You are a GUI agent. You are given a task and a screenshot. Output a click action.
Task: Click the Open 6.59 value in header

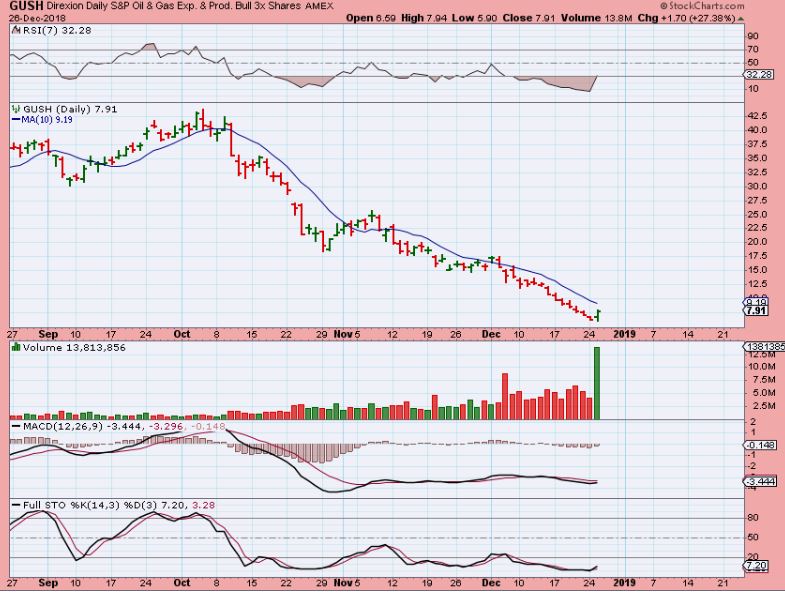point(371,18)
